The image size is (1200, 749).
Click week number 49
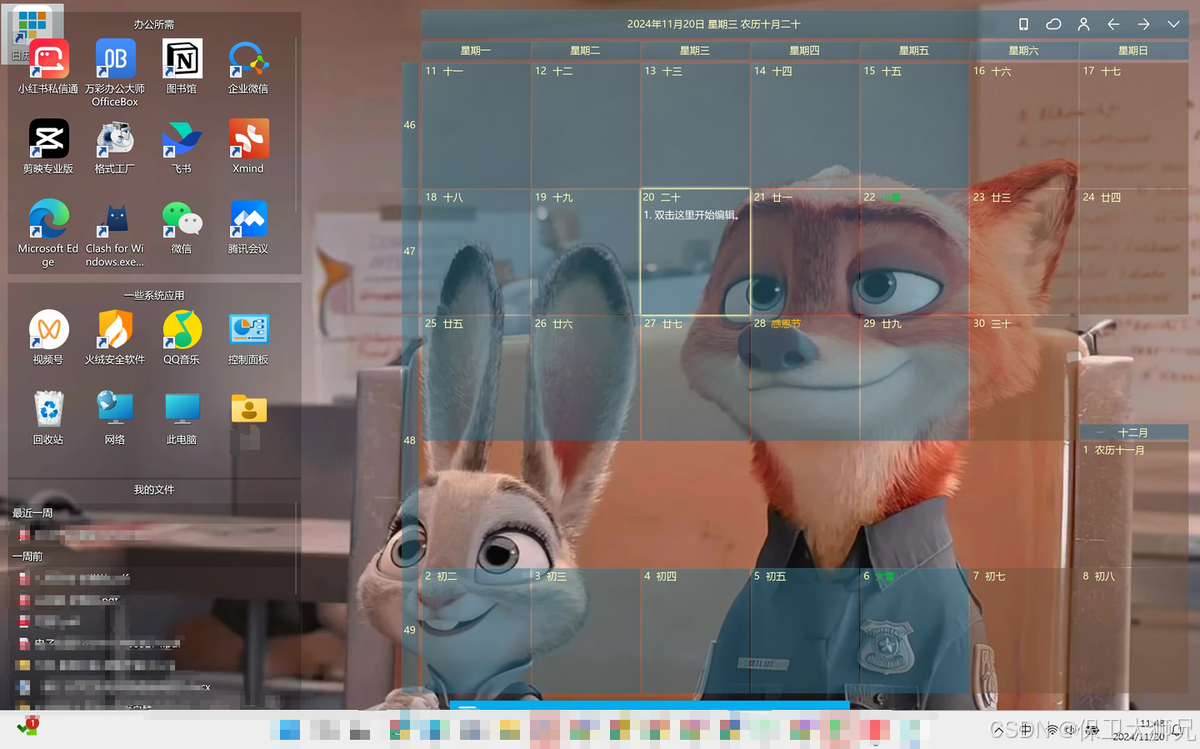(x=410, y=630)
